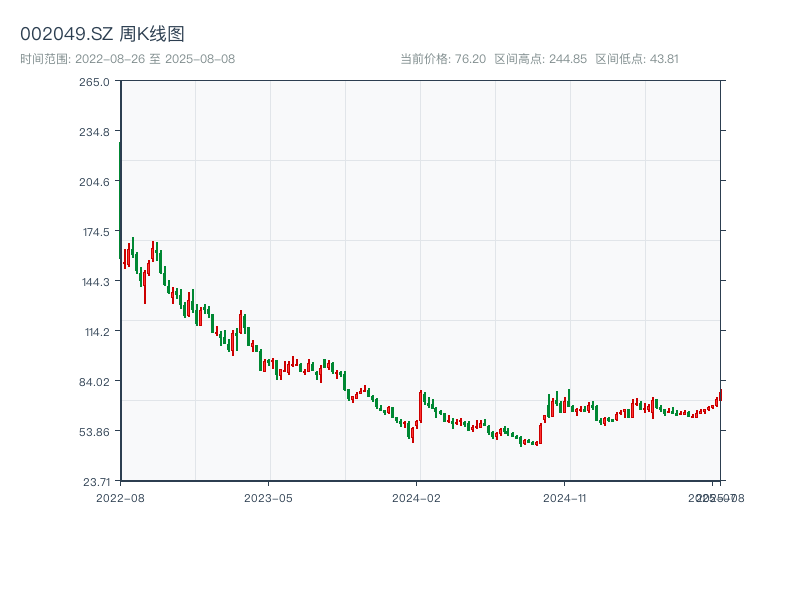The width and height of the screenshot is (800, 600).
Task: Click x-axis date label 2022-08
Action: coord(120,498)
